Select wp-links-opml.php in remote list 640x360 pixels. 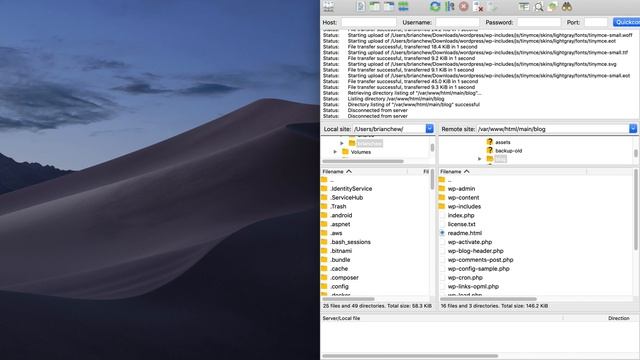pyautogui.click(x=473, y=287)
